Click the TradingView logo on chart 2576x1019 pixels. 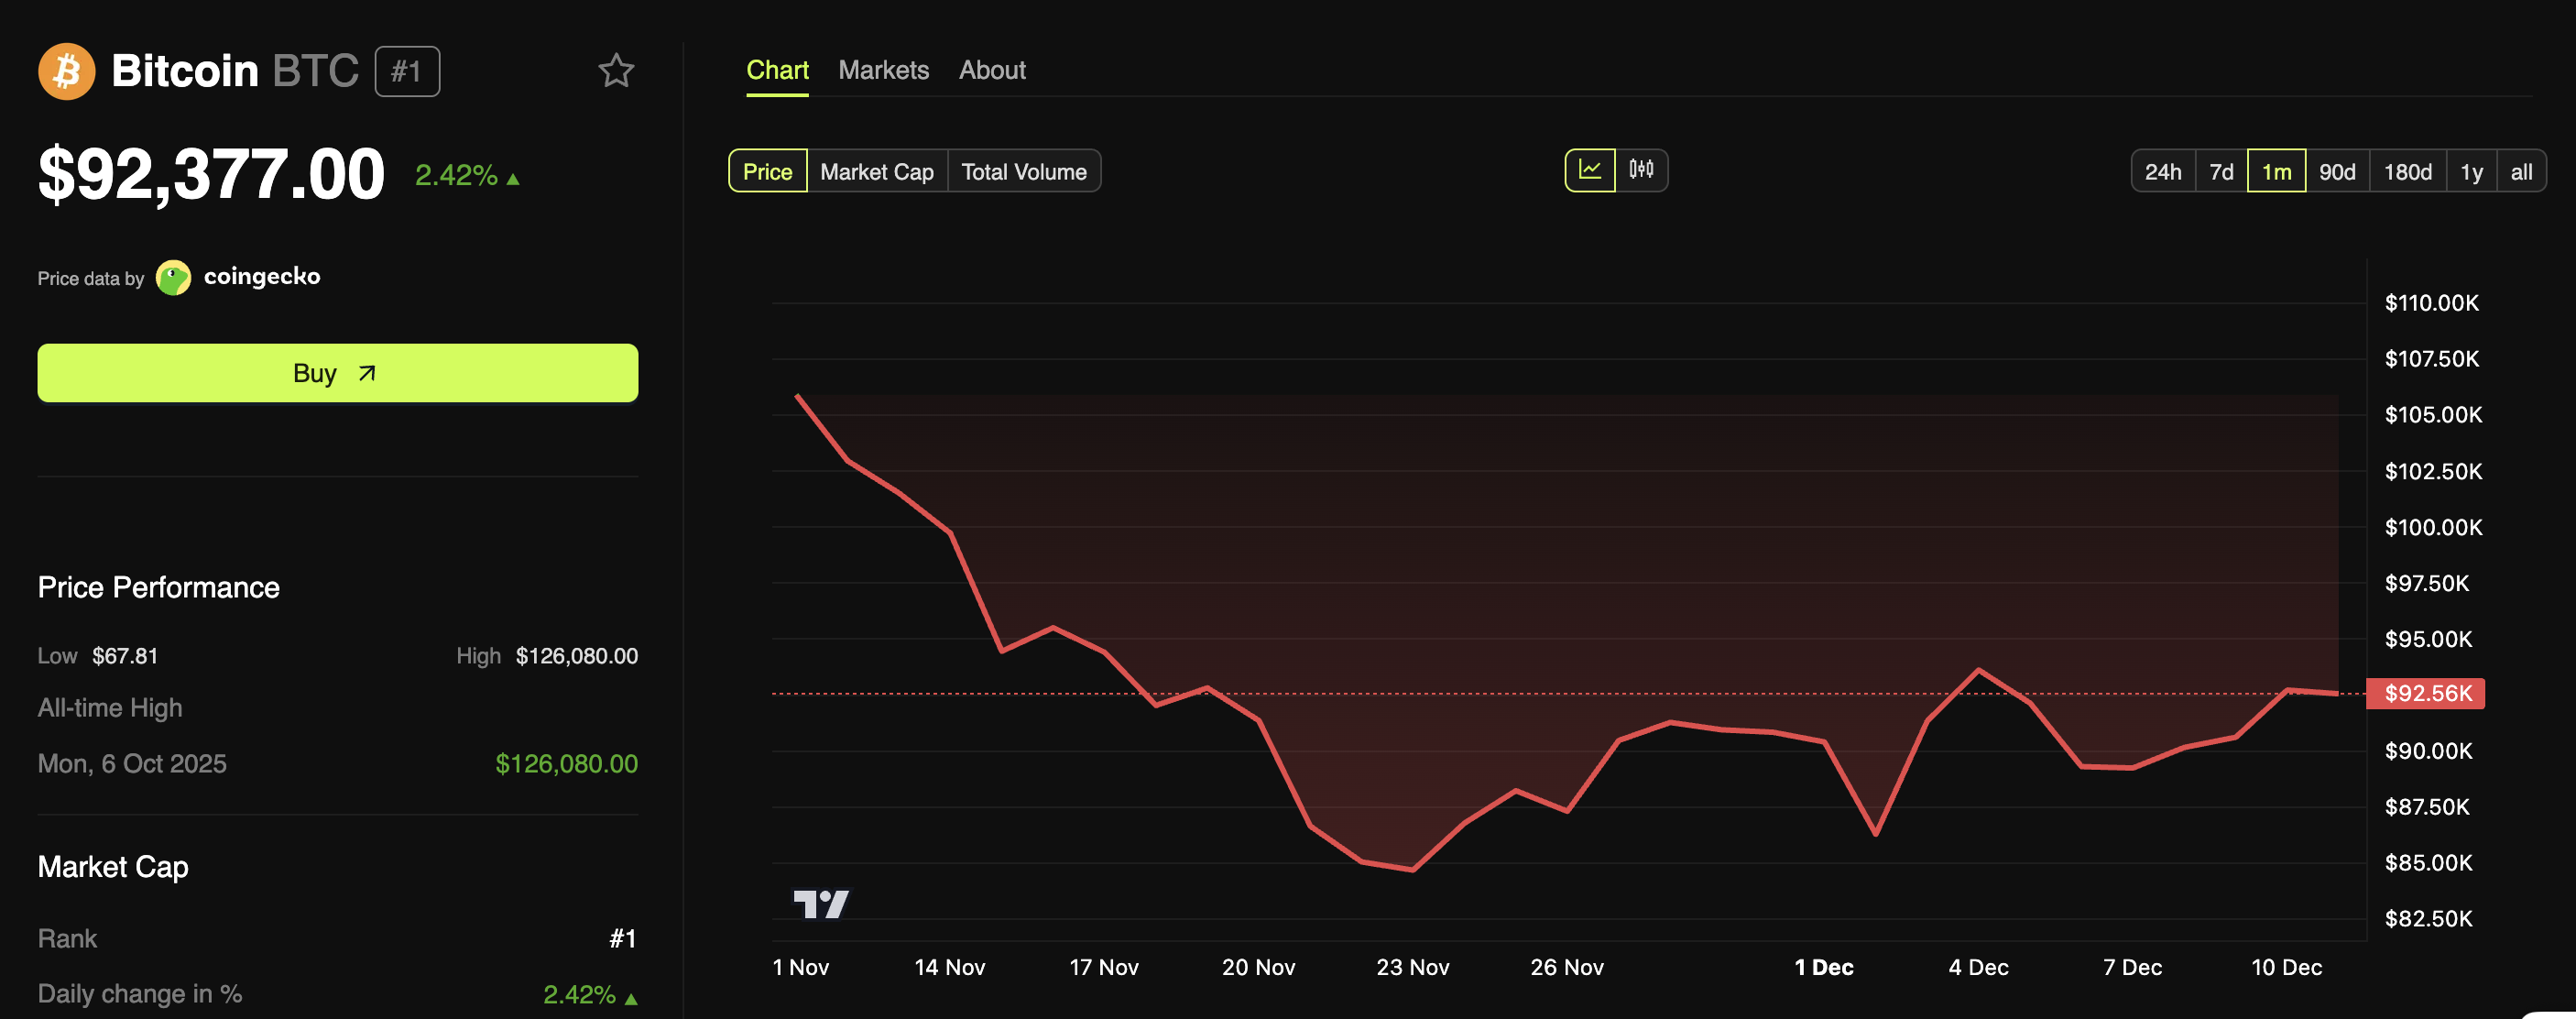[820, 904]
